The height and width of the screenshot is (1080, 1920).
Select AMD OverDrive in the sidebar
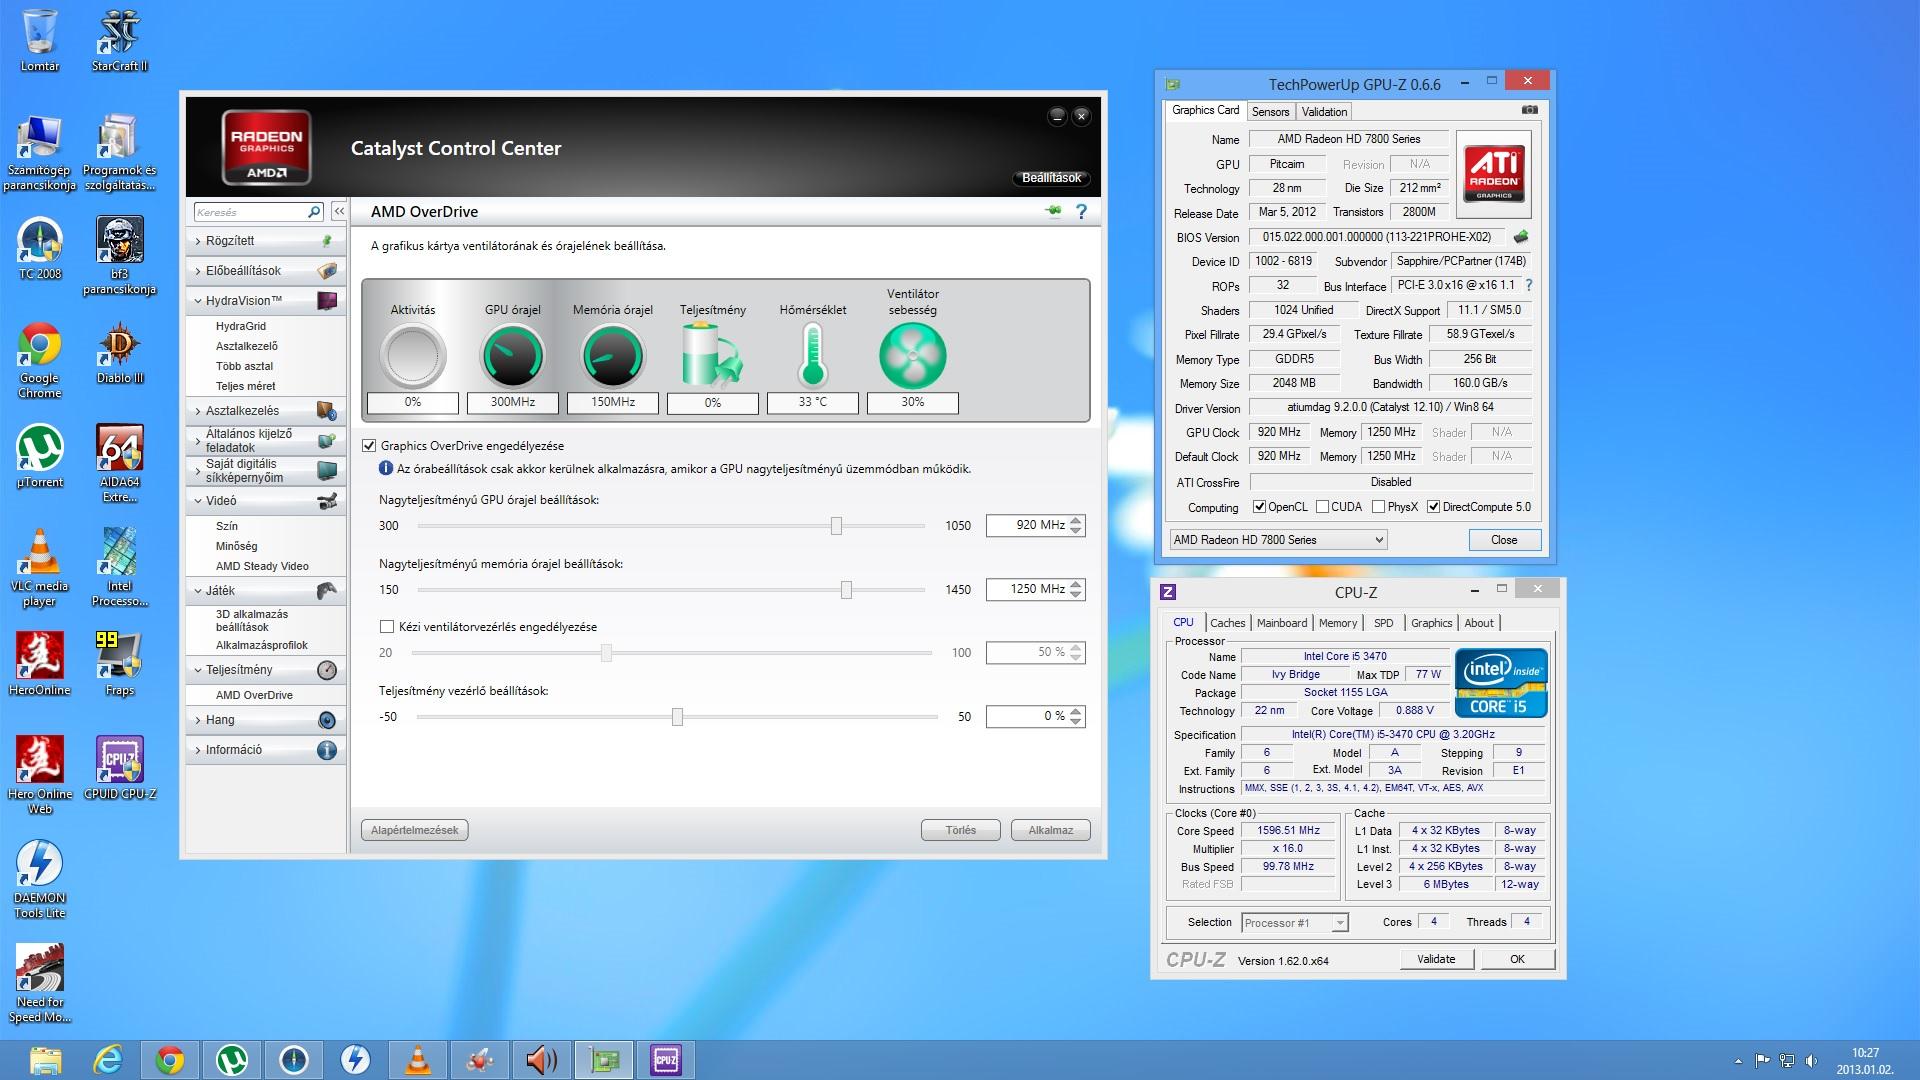tap(254, 695)
